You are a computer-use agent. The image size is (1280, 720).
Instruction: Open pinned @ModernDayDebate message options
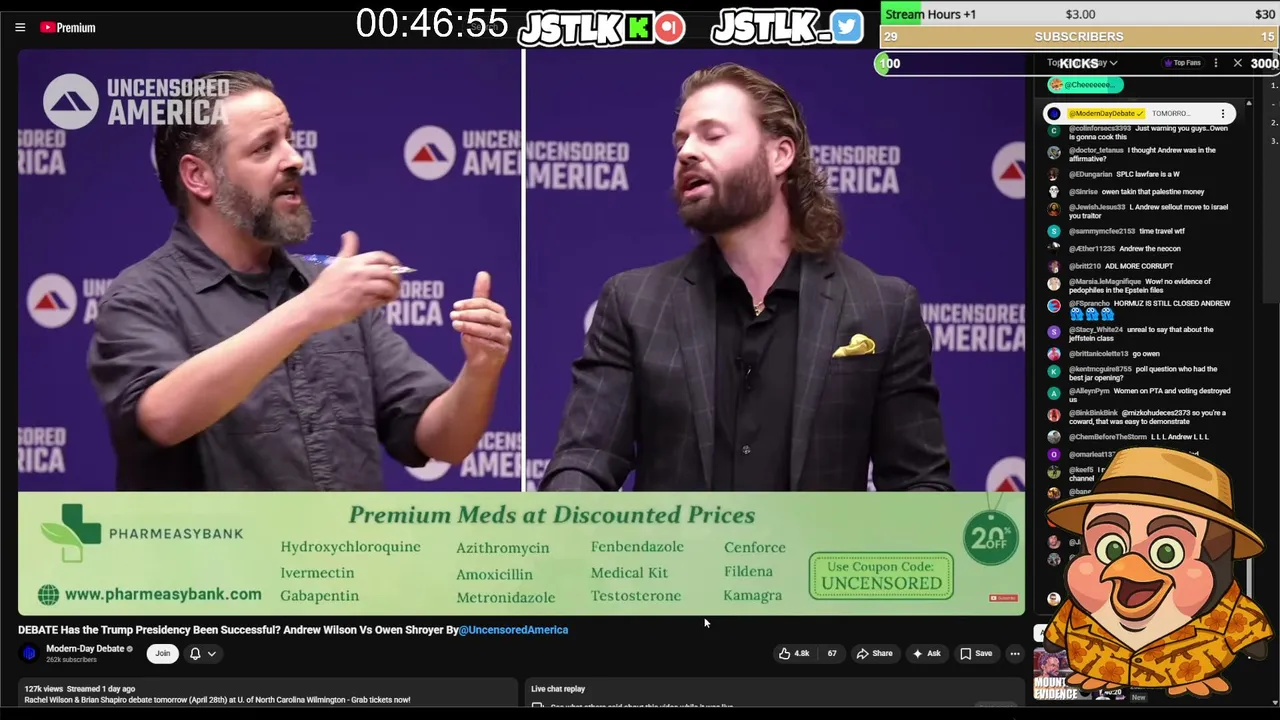[x=1222, y=114]
